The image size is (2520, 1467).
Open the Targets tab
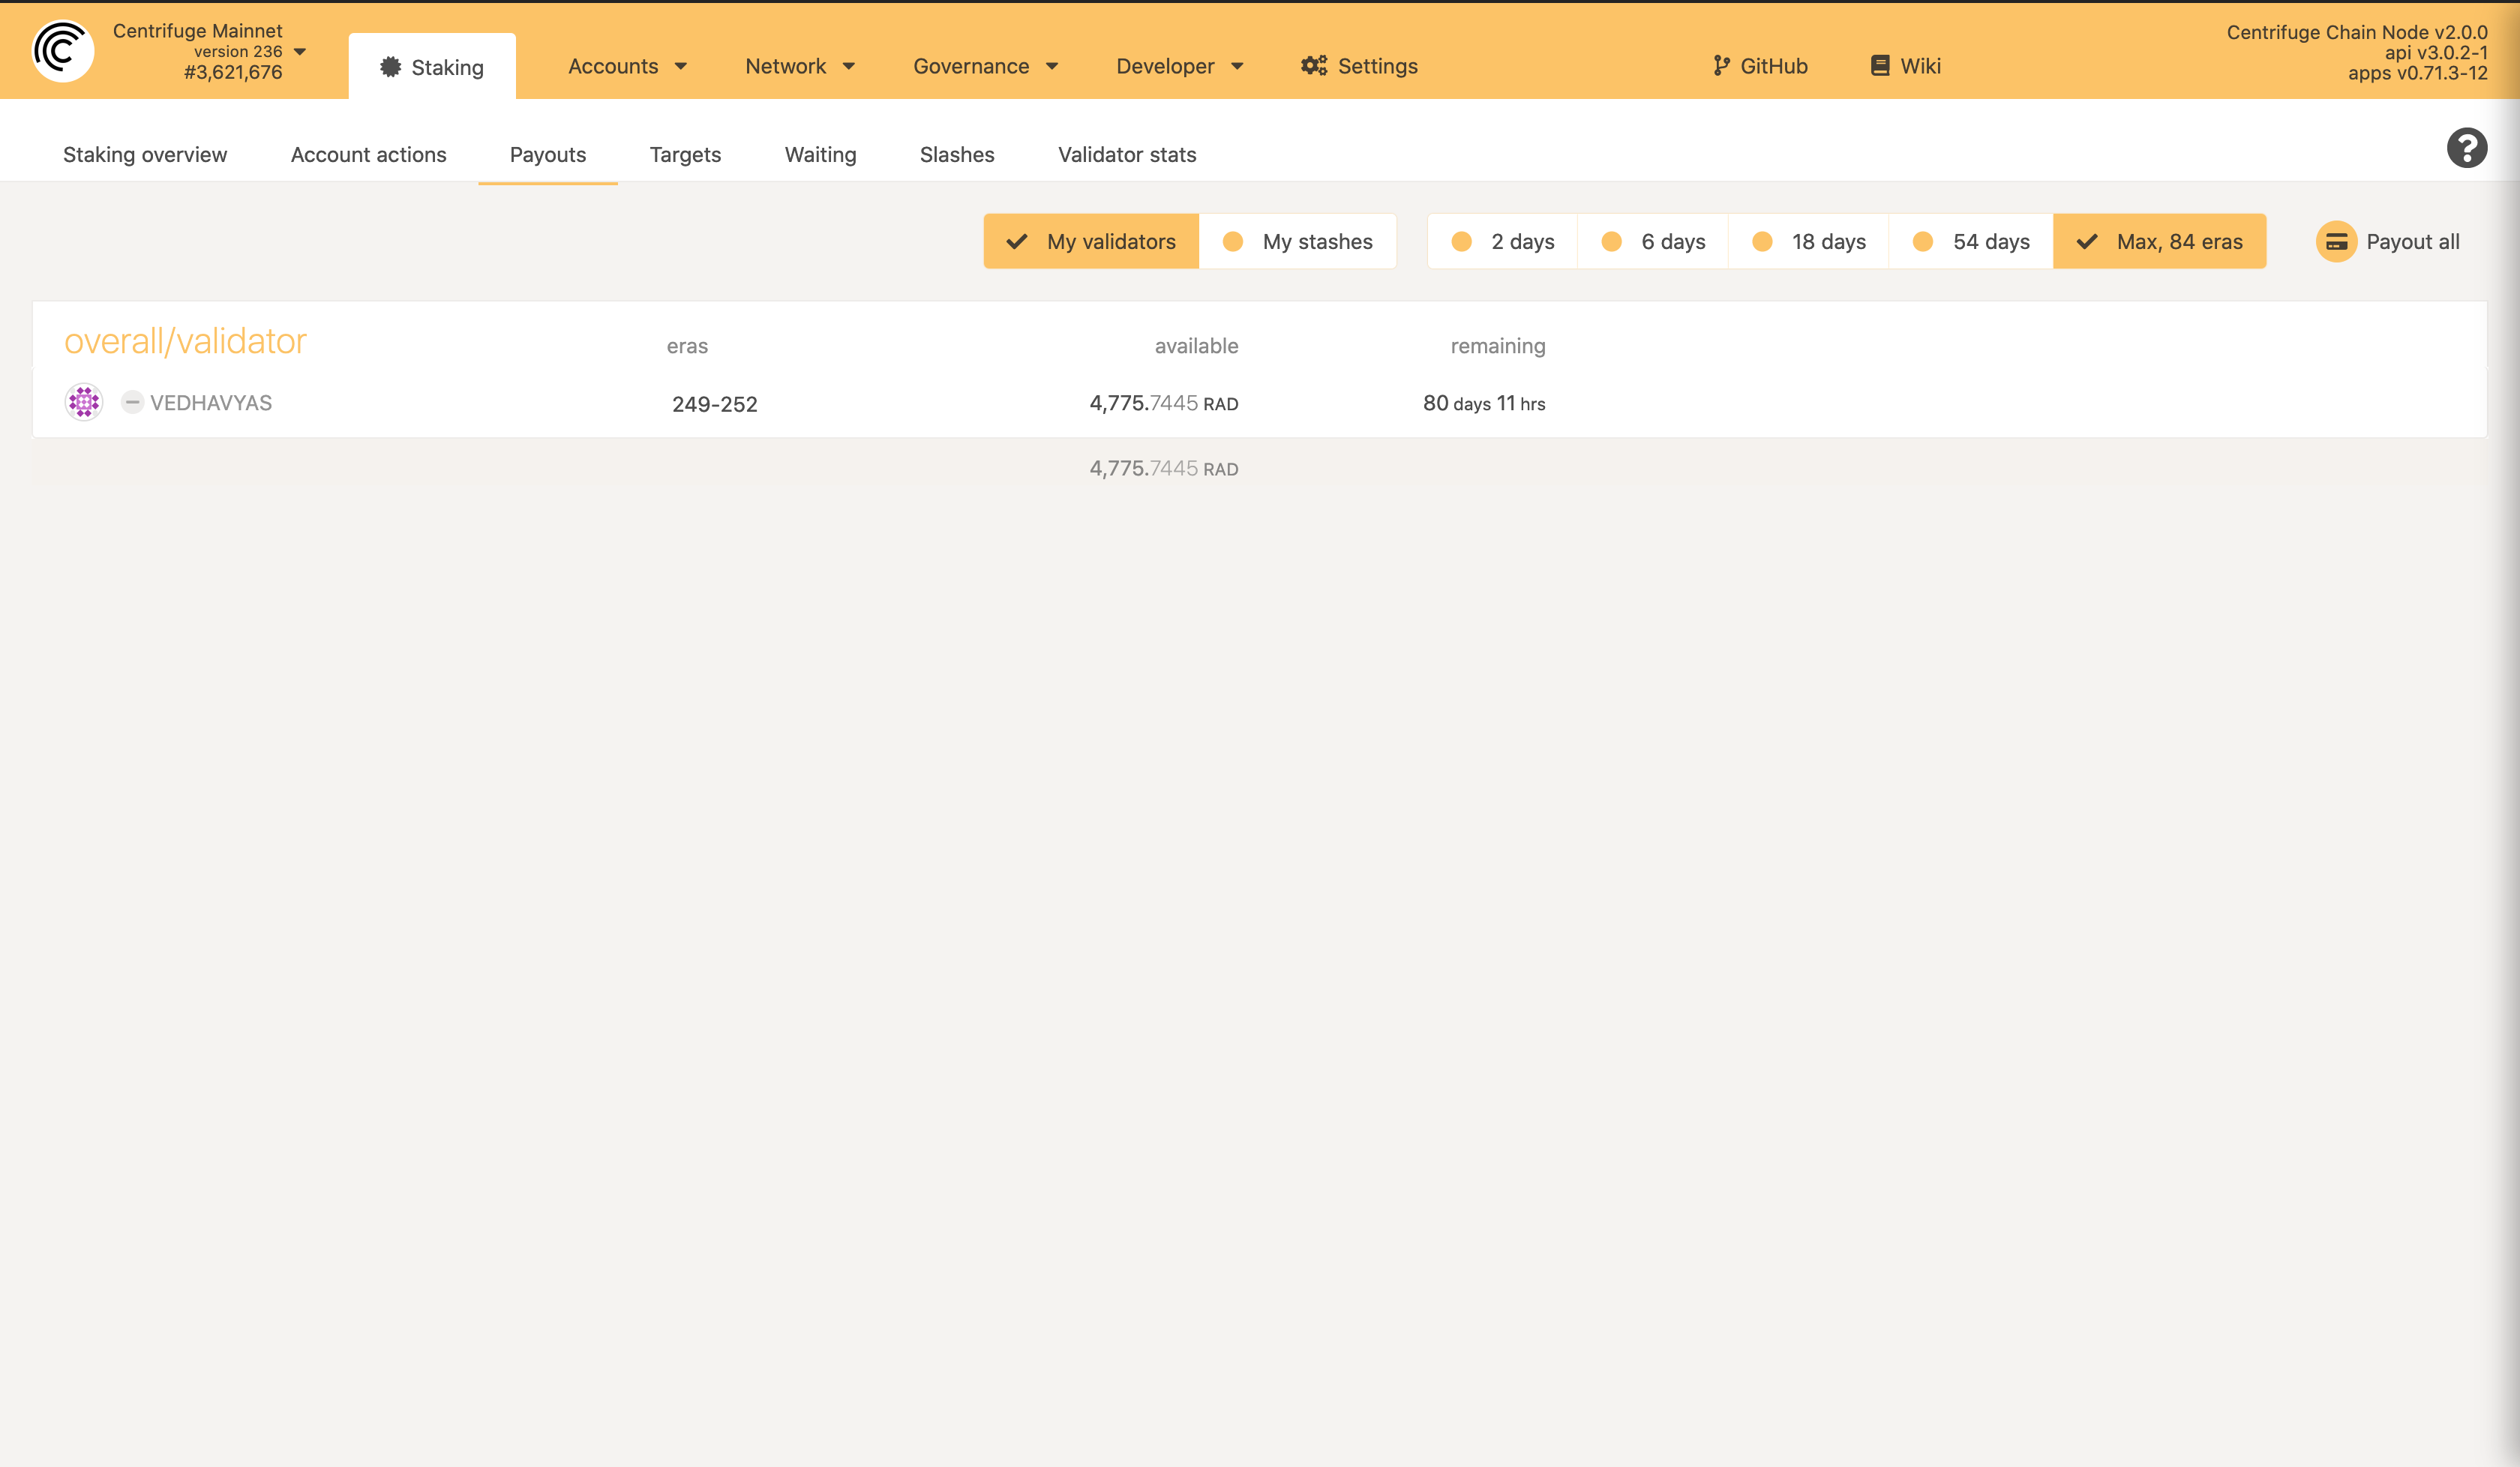pos(685,154)
